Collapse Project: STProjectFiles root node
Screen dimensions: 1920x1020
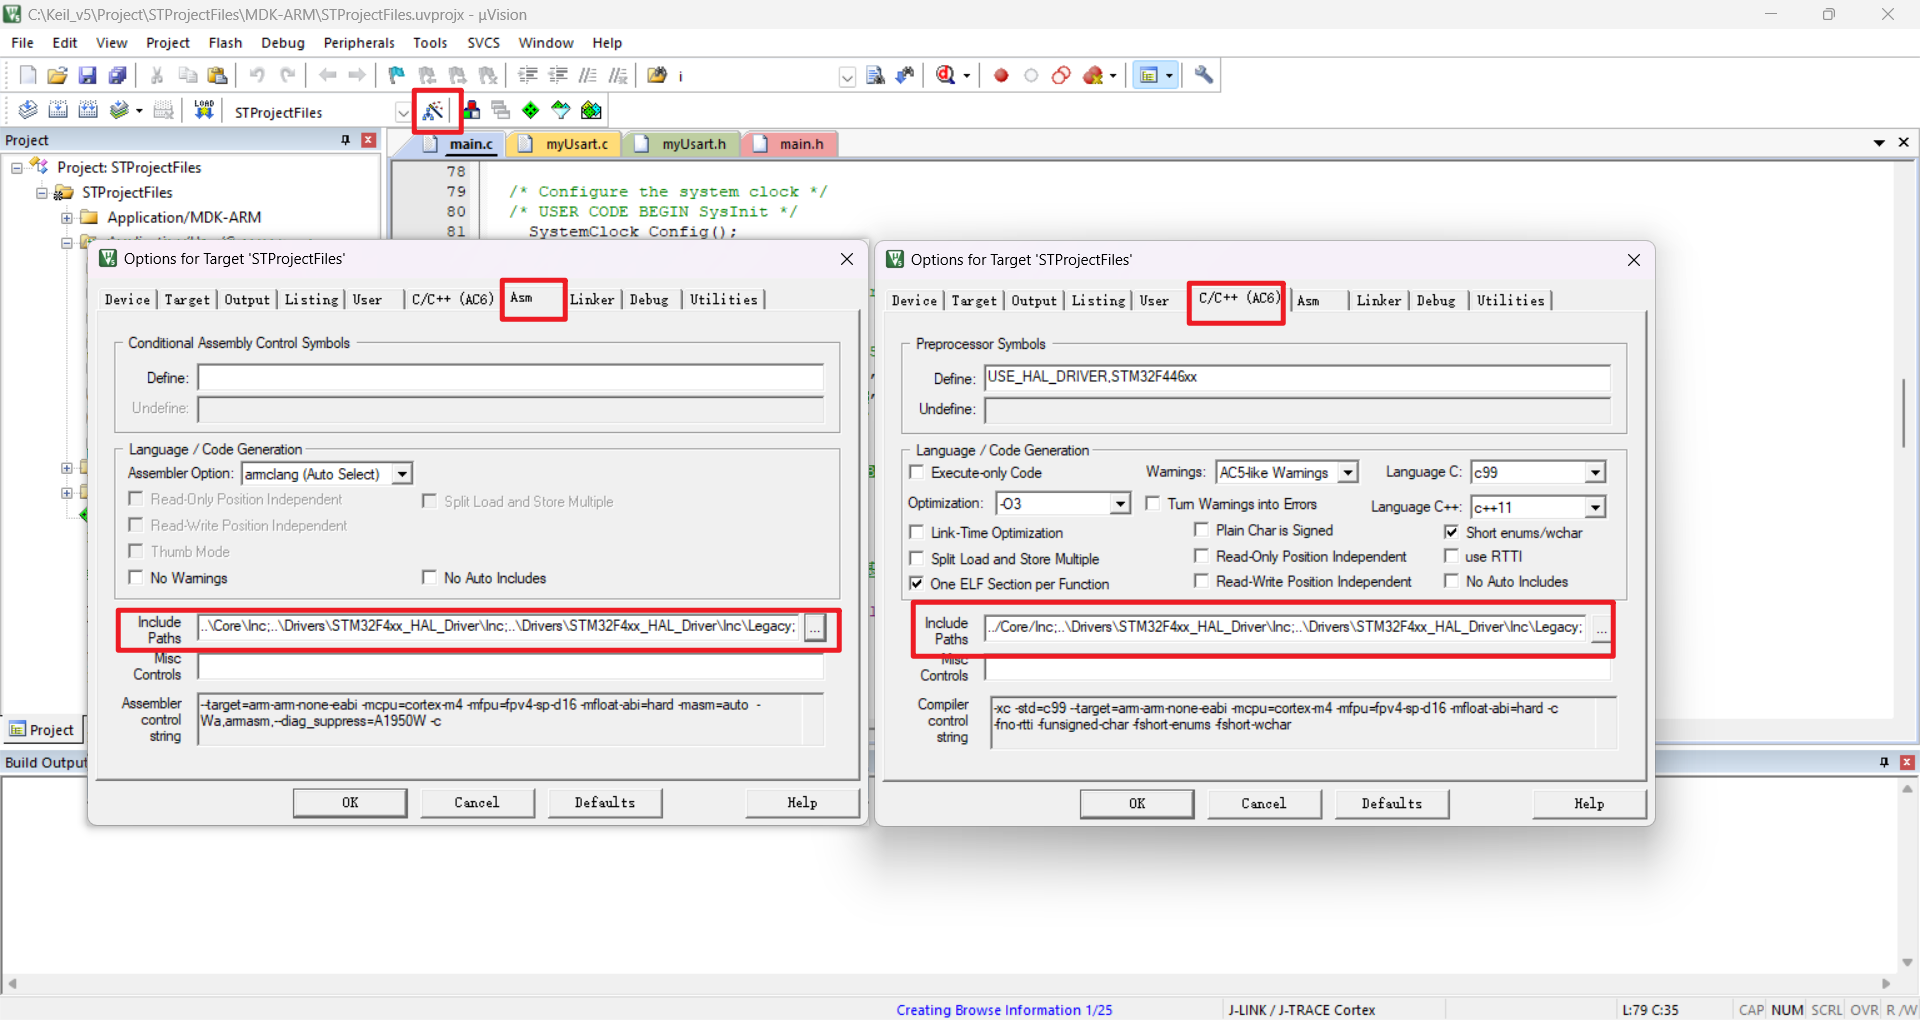pyautogui.click(x=17, y=167)
